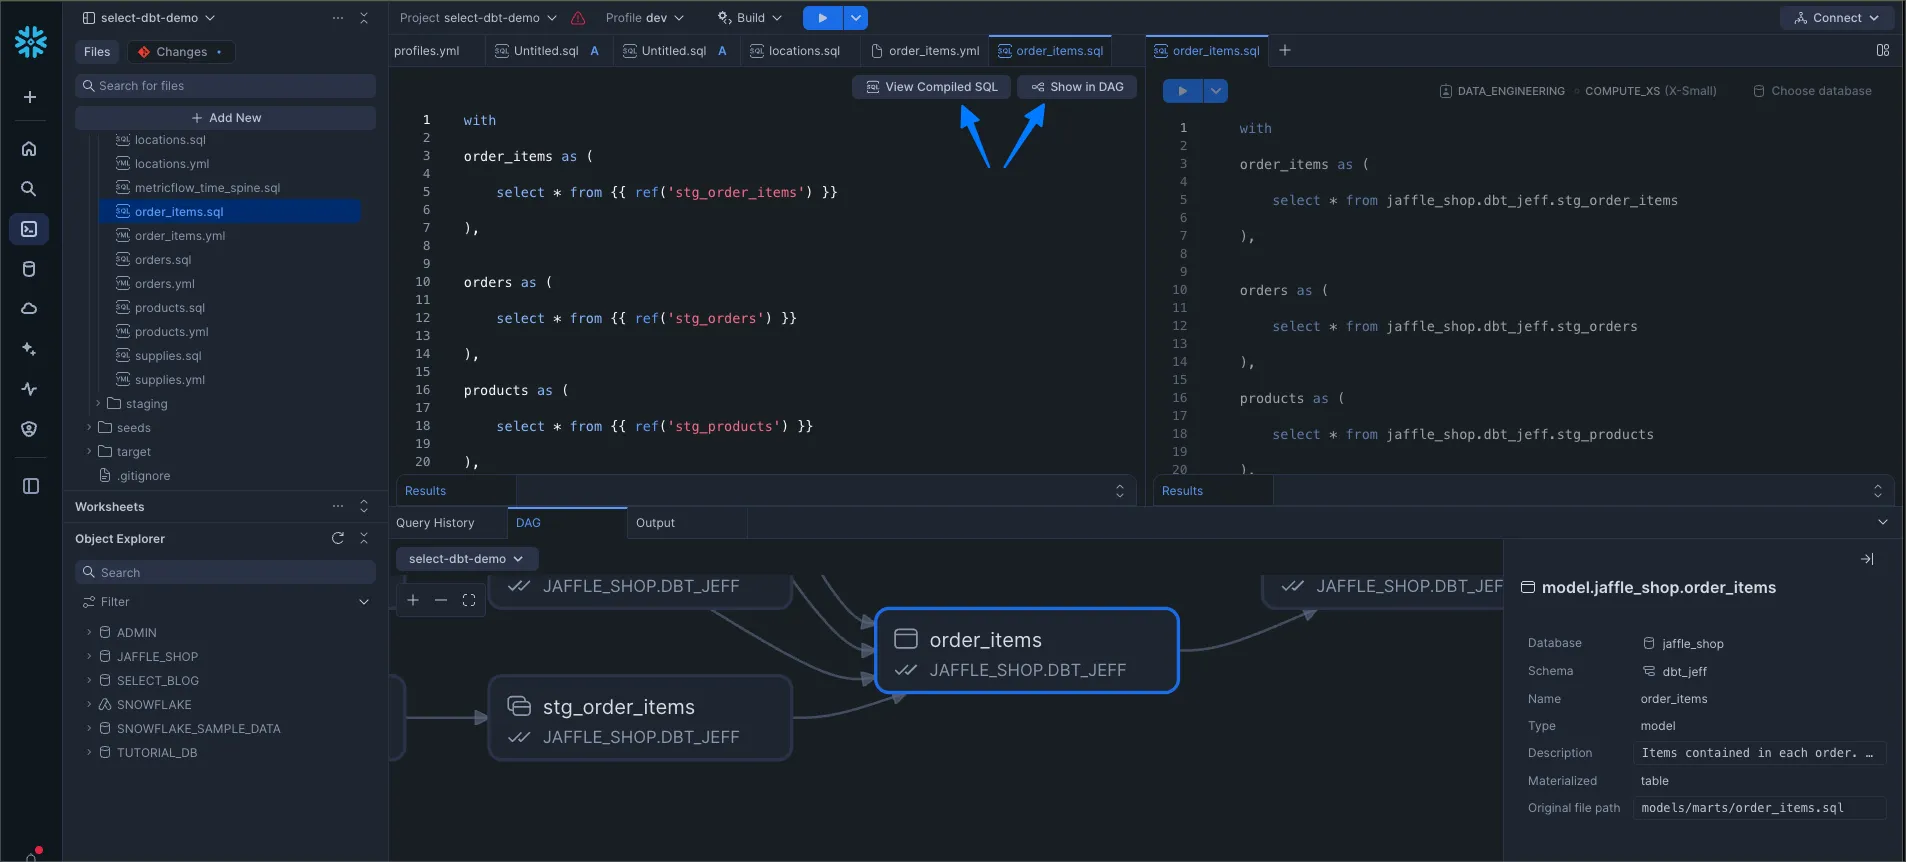
Task: Open the Search magnifier icon in sidebar
Action: click(29, 189)
